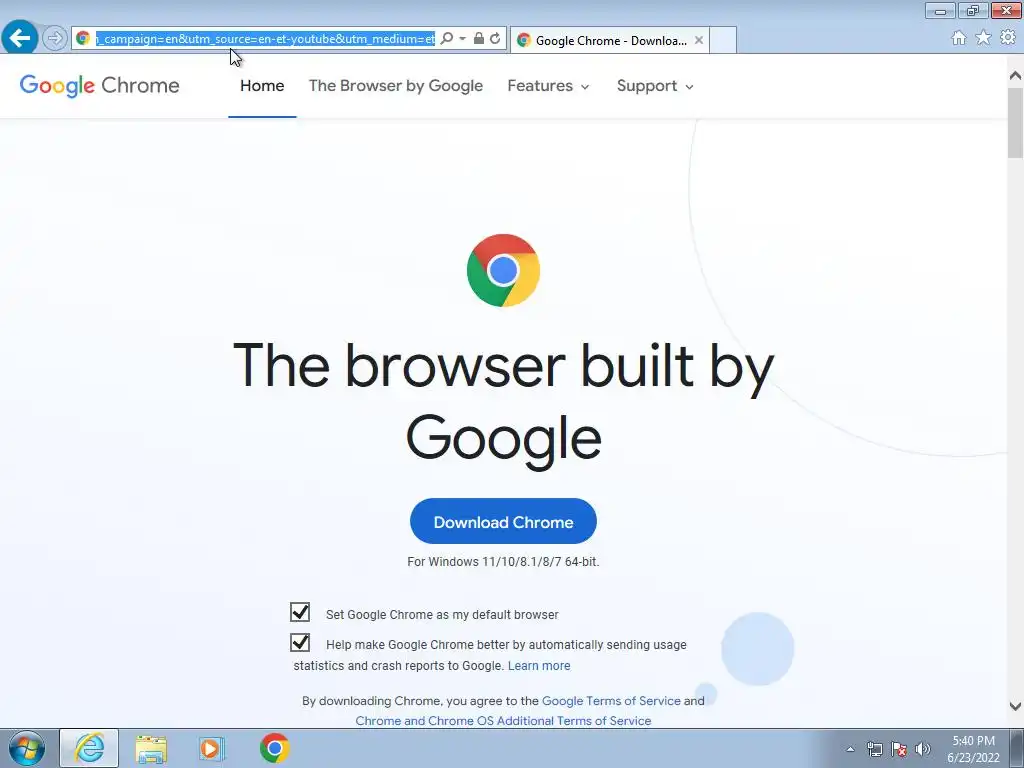Open a new blank tab
This screenshot has height=768, width=1024.
(723, 40)
